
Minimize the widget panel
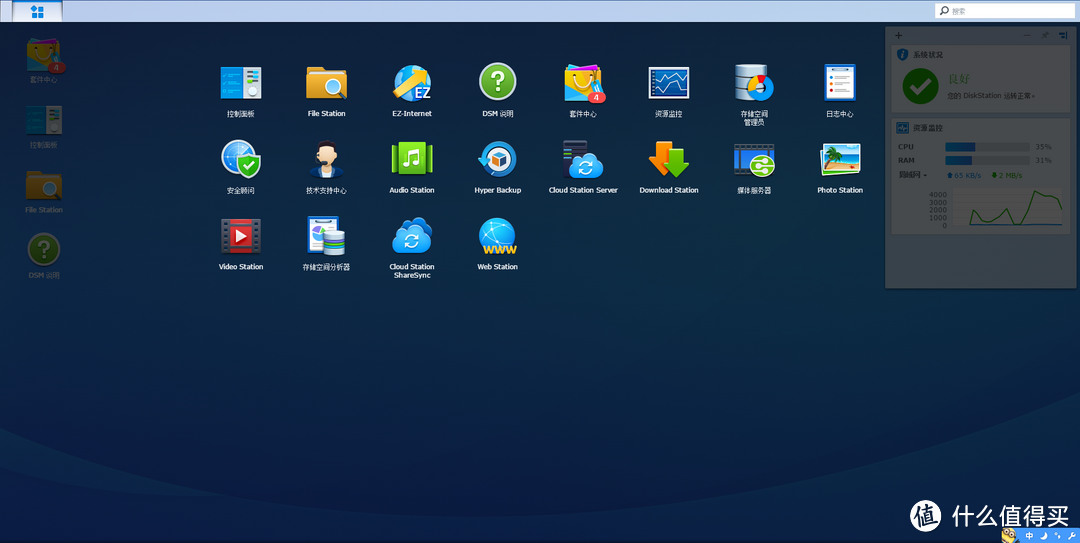(1027, 35)
